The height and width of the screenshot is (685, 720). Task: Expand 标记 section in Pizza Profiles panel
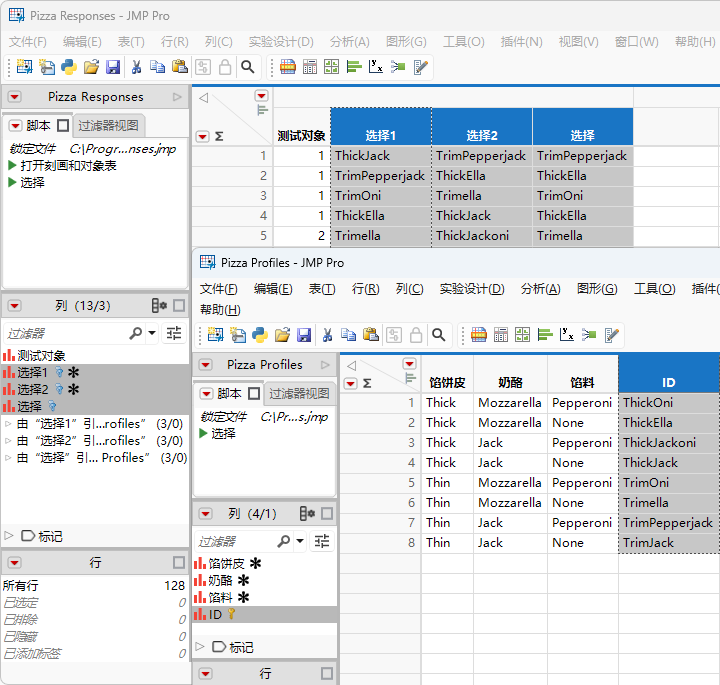[x=199, y=646]
